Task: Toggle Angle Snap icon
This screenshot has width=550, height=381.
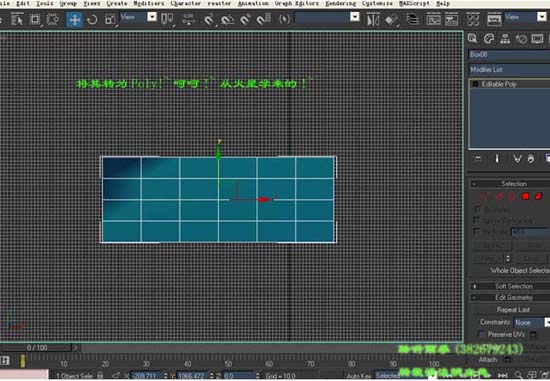Action: tap(227, 19)
